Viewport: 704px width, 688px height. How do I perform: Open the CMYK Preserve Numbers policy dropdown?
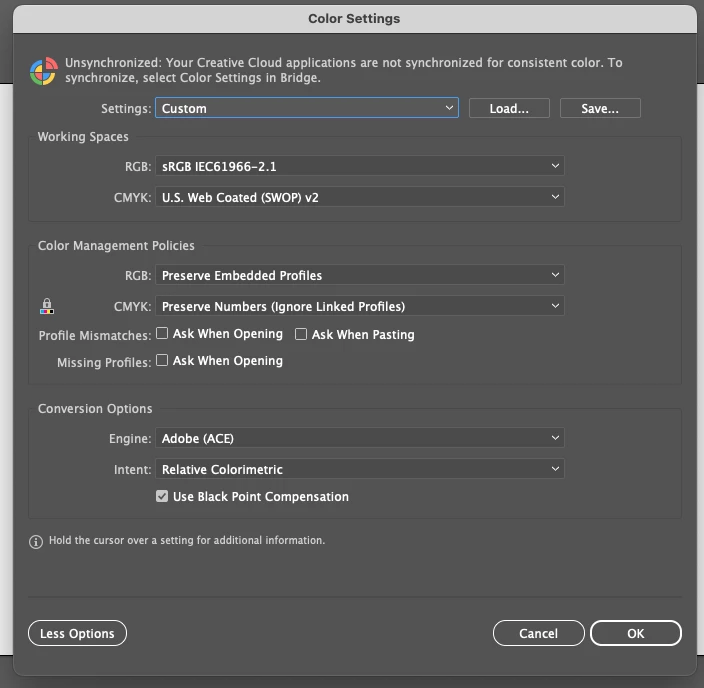click(360, 306)
